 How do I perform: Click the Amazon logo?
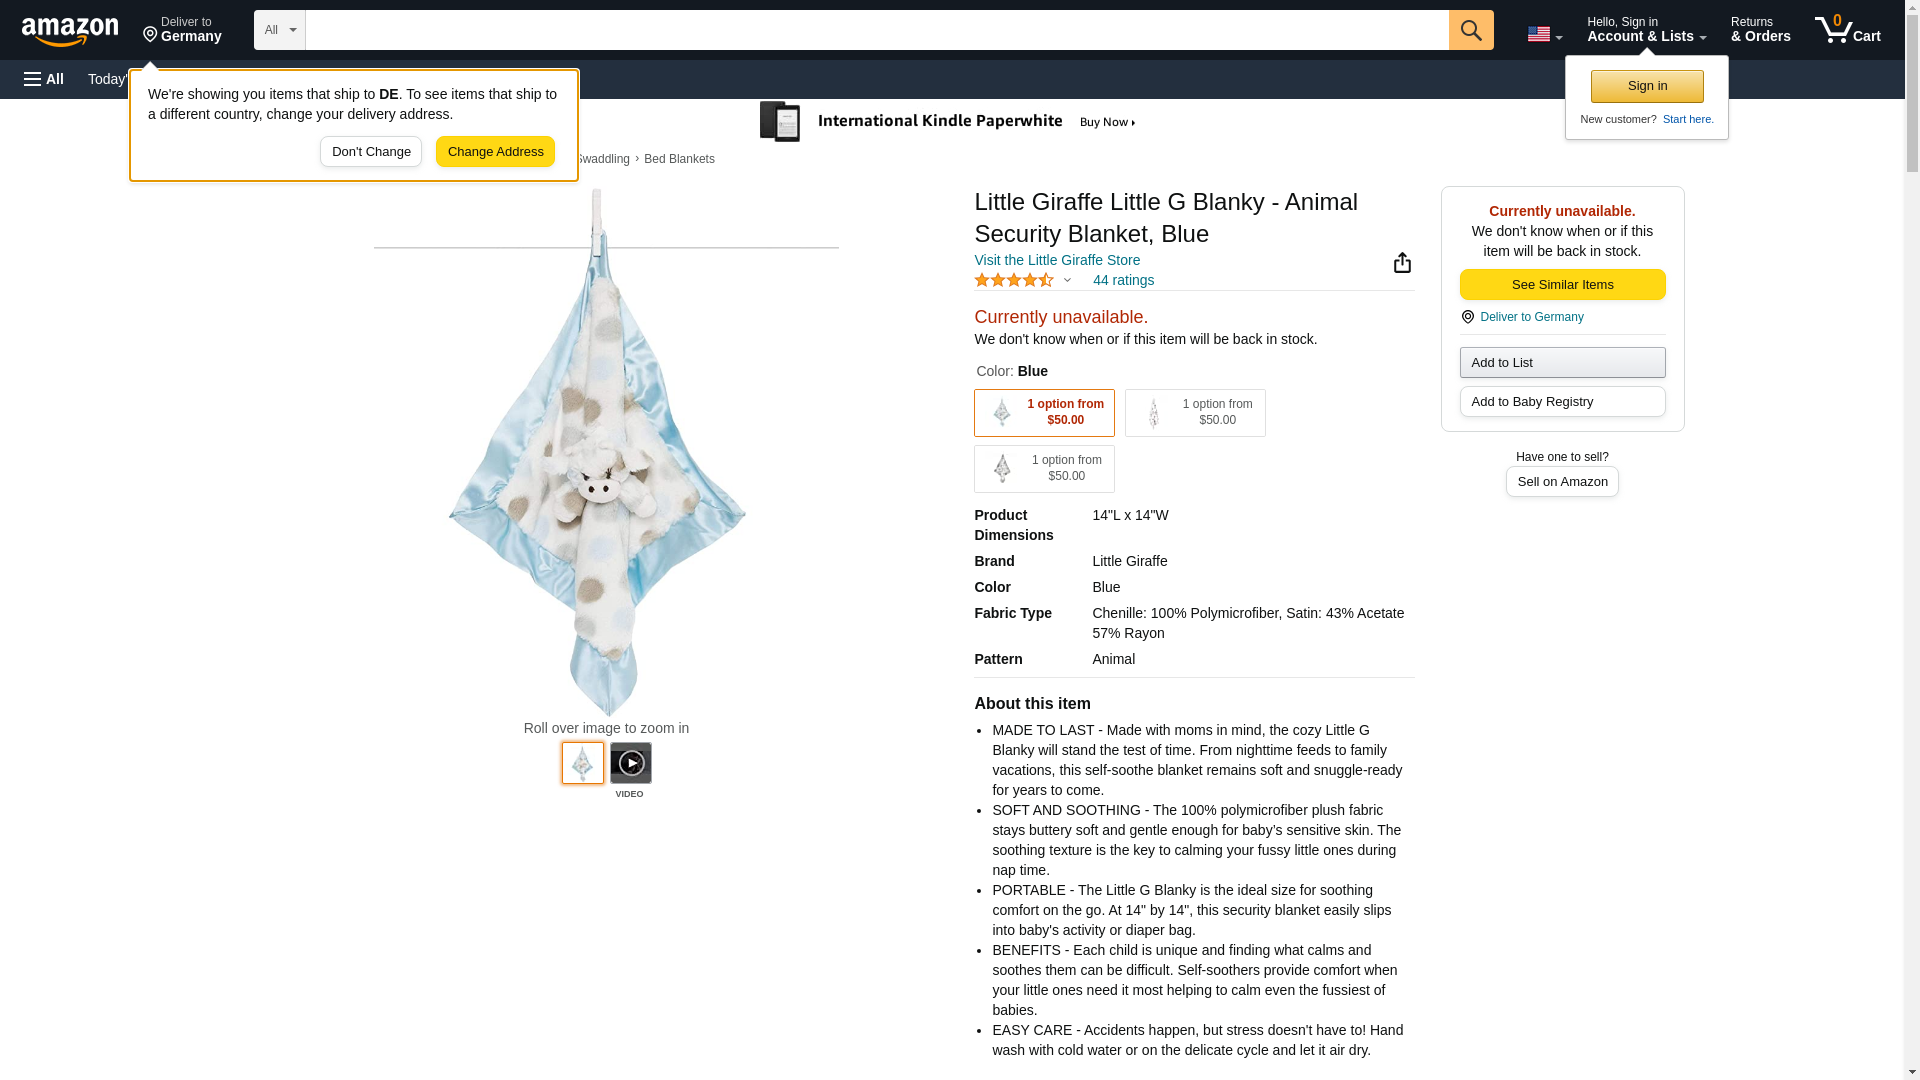tap(70, 31)
